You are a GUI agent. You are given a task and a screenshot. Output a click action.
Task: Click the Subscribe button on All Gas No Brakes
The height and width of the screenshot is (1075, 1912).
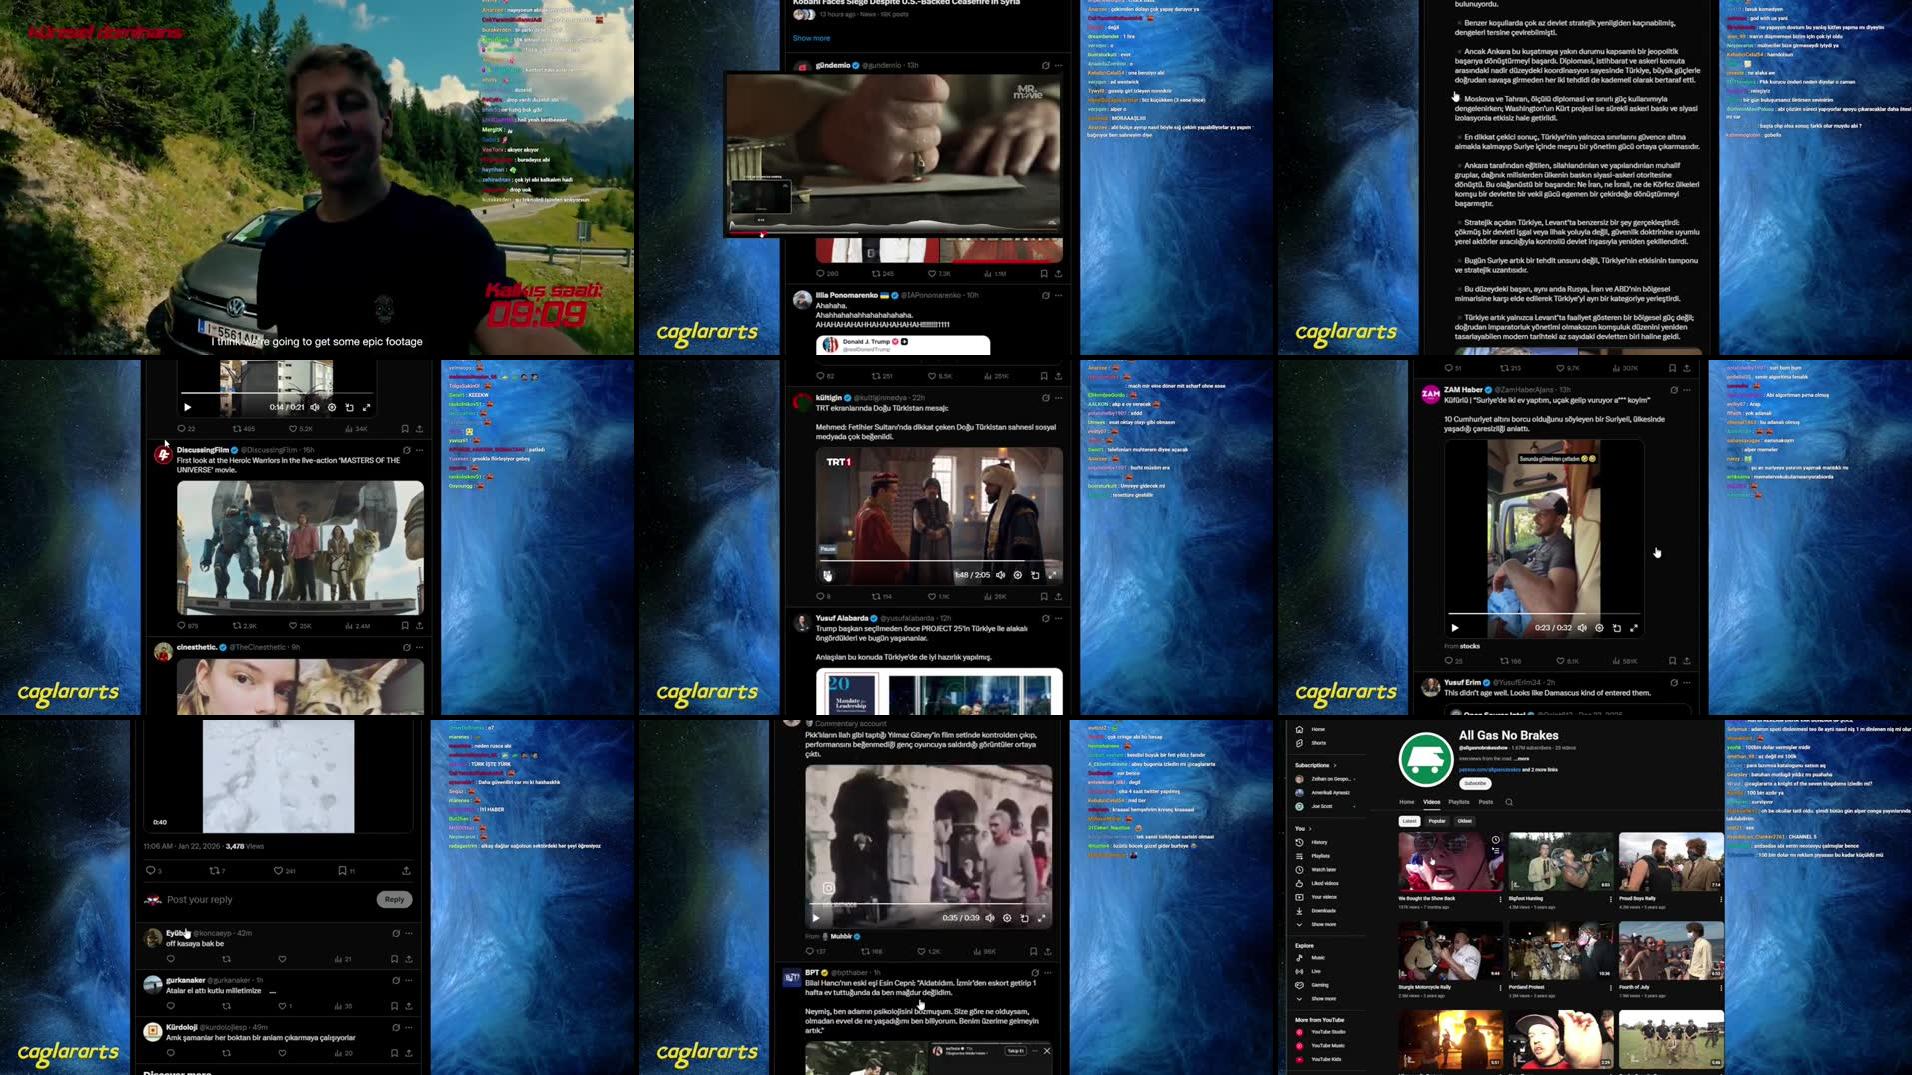[x=1475, y=783]
